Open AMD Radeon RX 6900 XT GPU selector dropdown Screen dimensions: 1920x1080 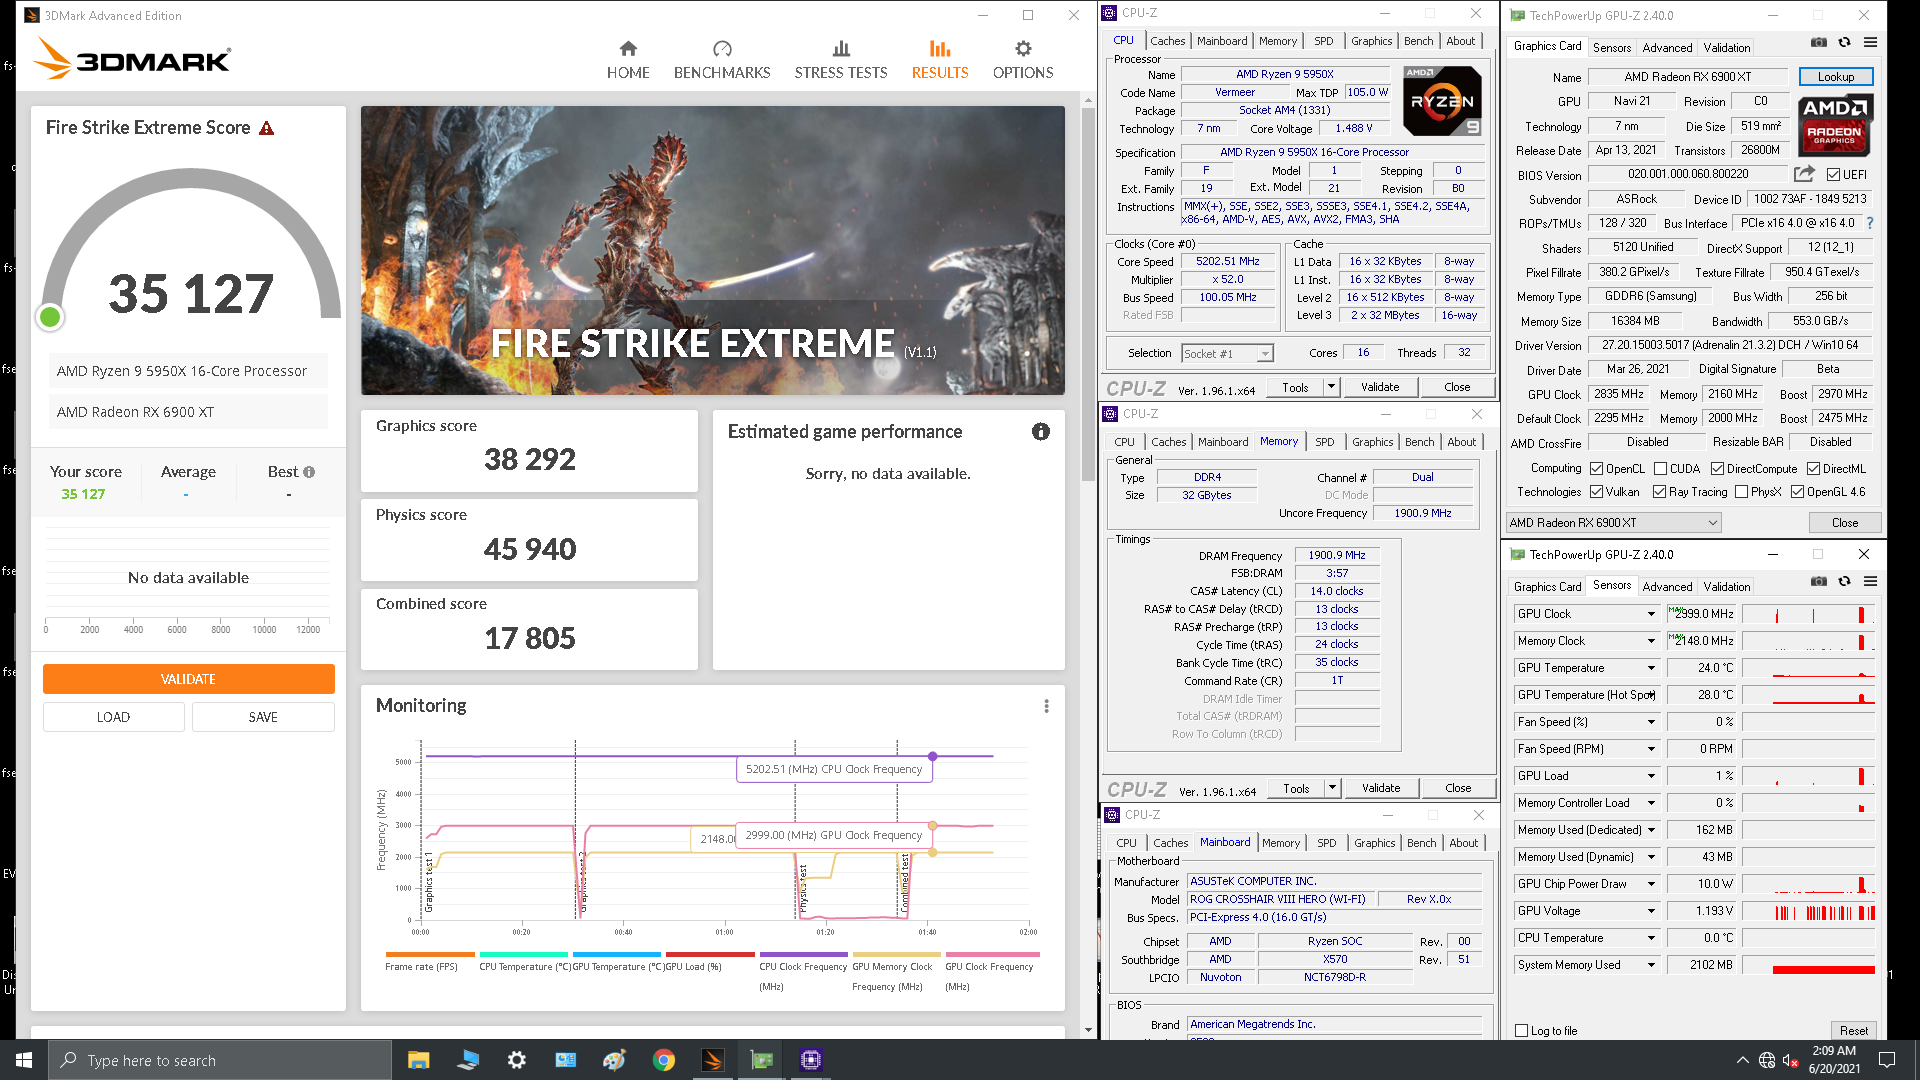(x=1613, y=523)
